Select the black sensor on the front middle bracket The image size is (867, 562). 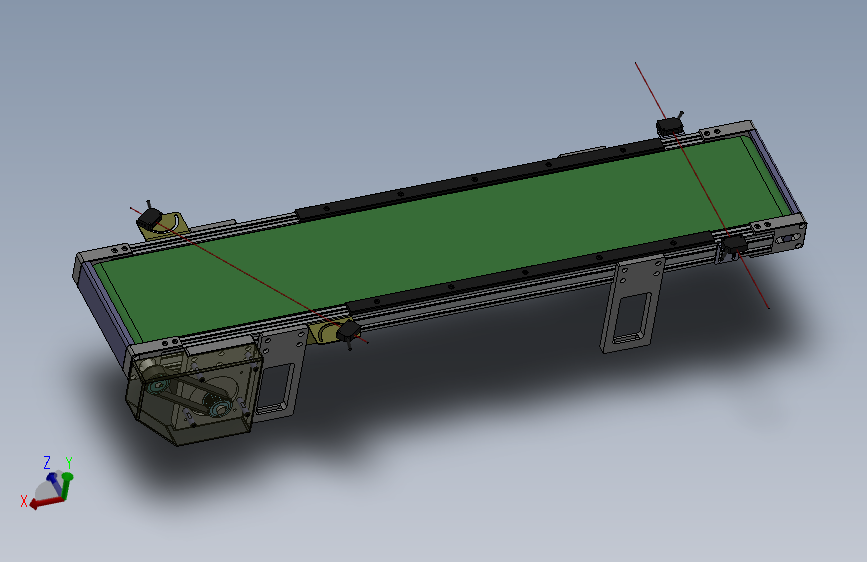tap(348, 333)
